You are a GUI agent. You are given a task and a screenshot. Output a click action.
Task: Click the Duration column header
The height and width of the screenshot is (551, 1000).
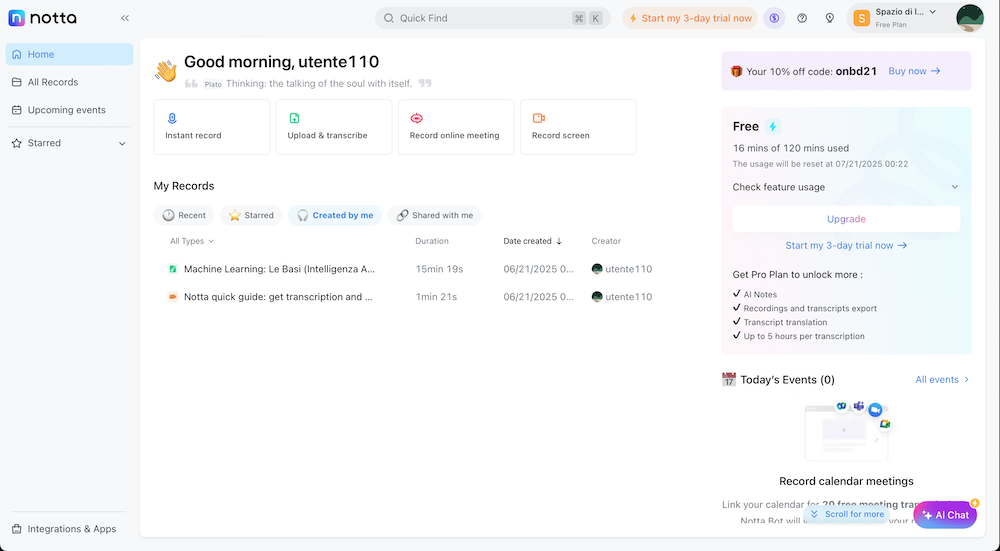pos(432,241)
